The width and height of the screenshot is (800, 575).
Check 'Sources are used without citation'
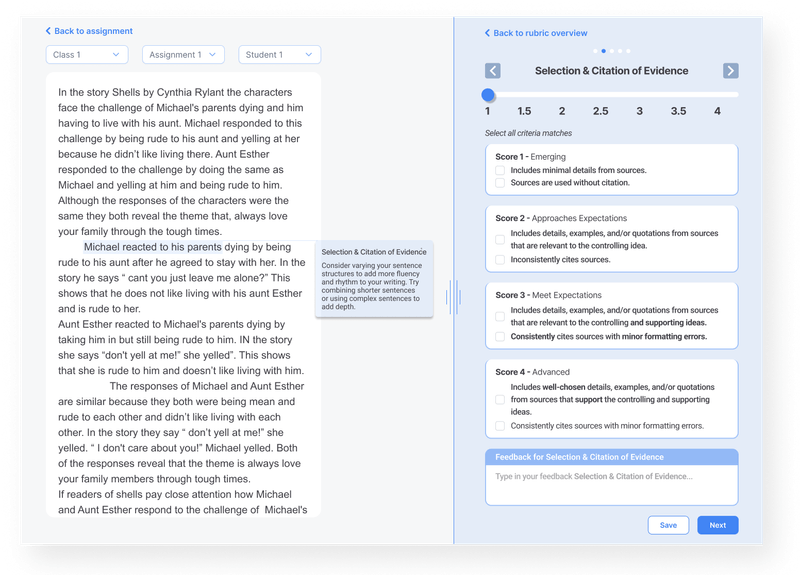pos(500,183)
